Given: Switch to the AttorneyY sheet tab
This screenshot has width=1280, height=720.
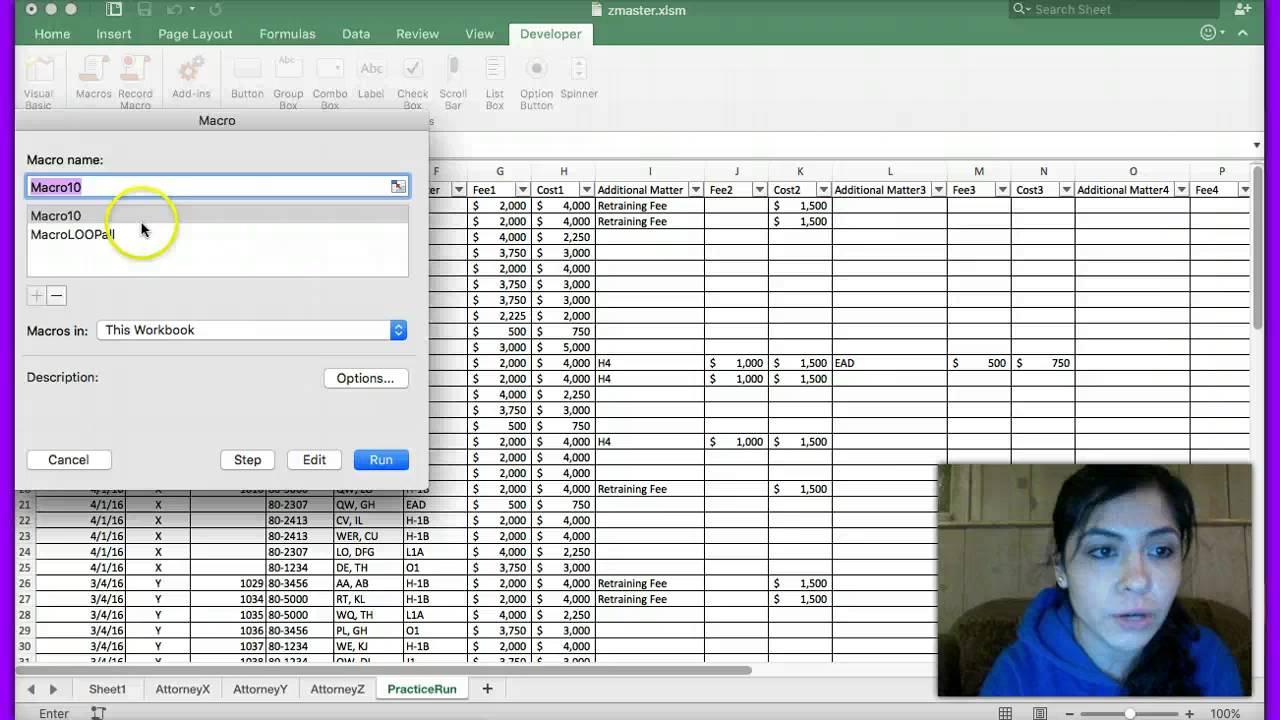Looking at the screenshot, I should click(x=260, y=689).
